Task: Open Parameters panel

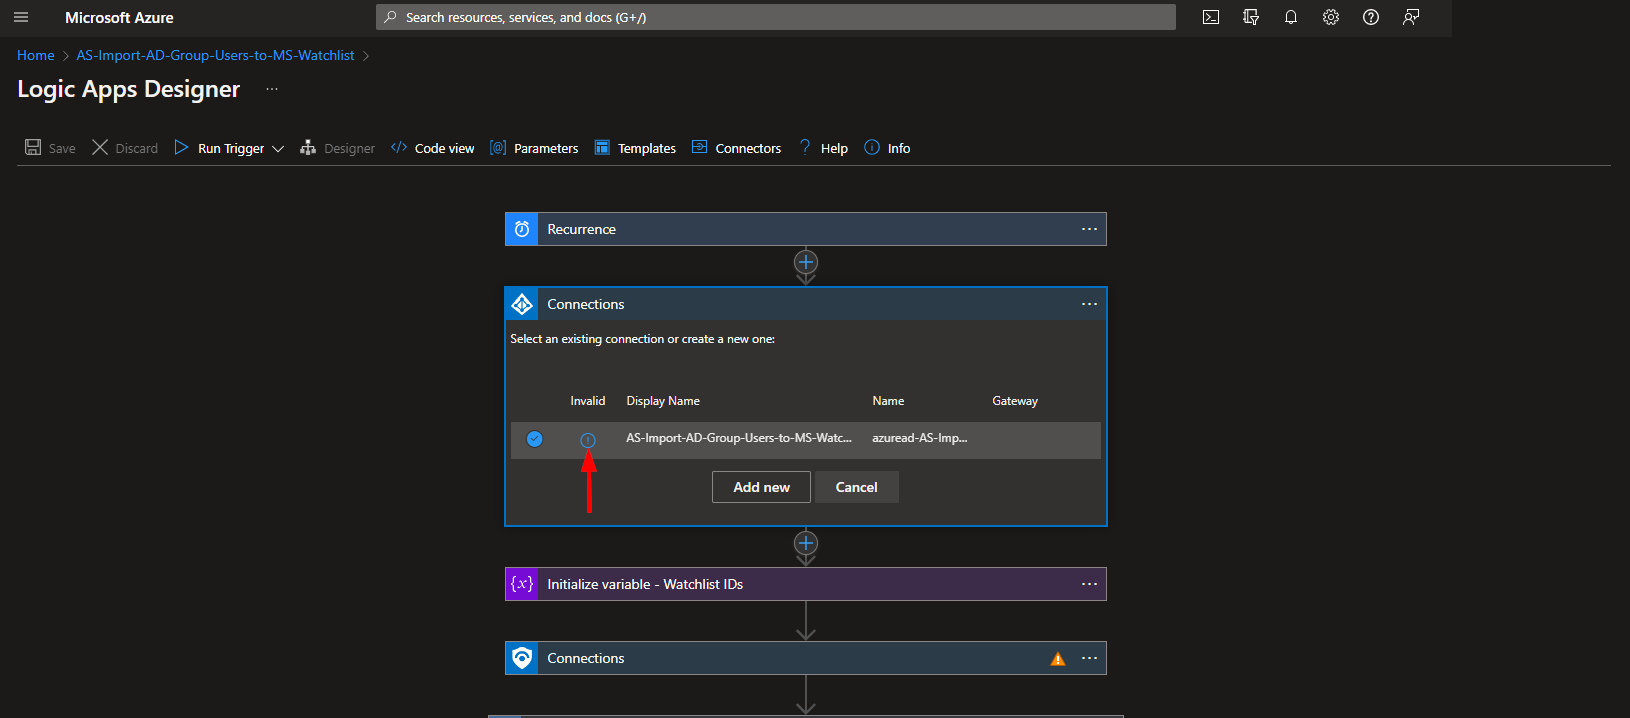Action: pos(534,148)
